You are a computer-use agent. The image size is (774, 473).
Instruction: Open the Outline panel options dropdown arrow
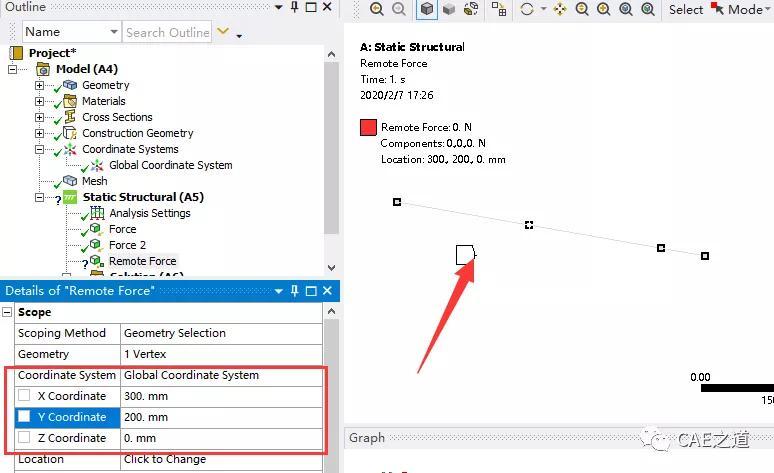pyautogui.click(x=278, y=7)
